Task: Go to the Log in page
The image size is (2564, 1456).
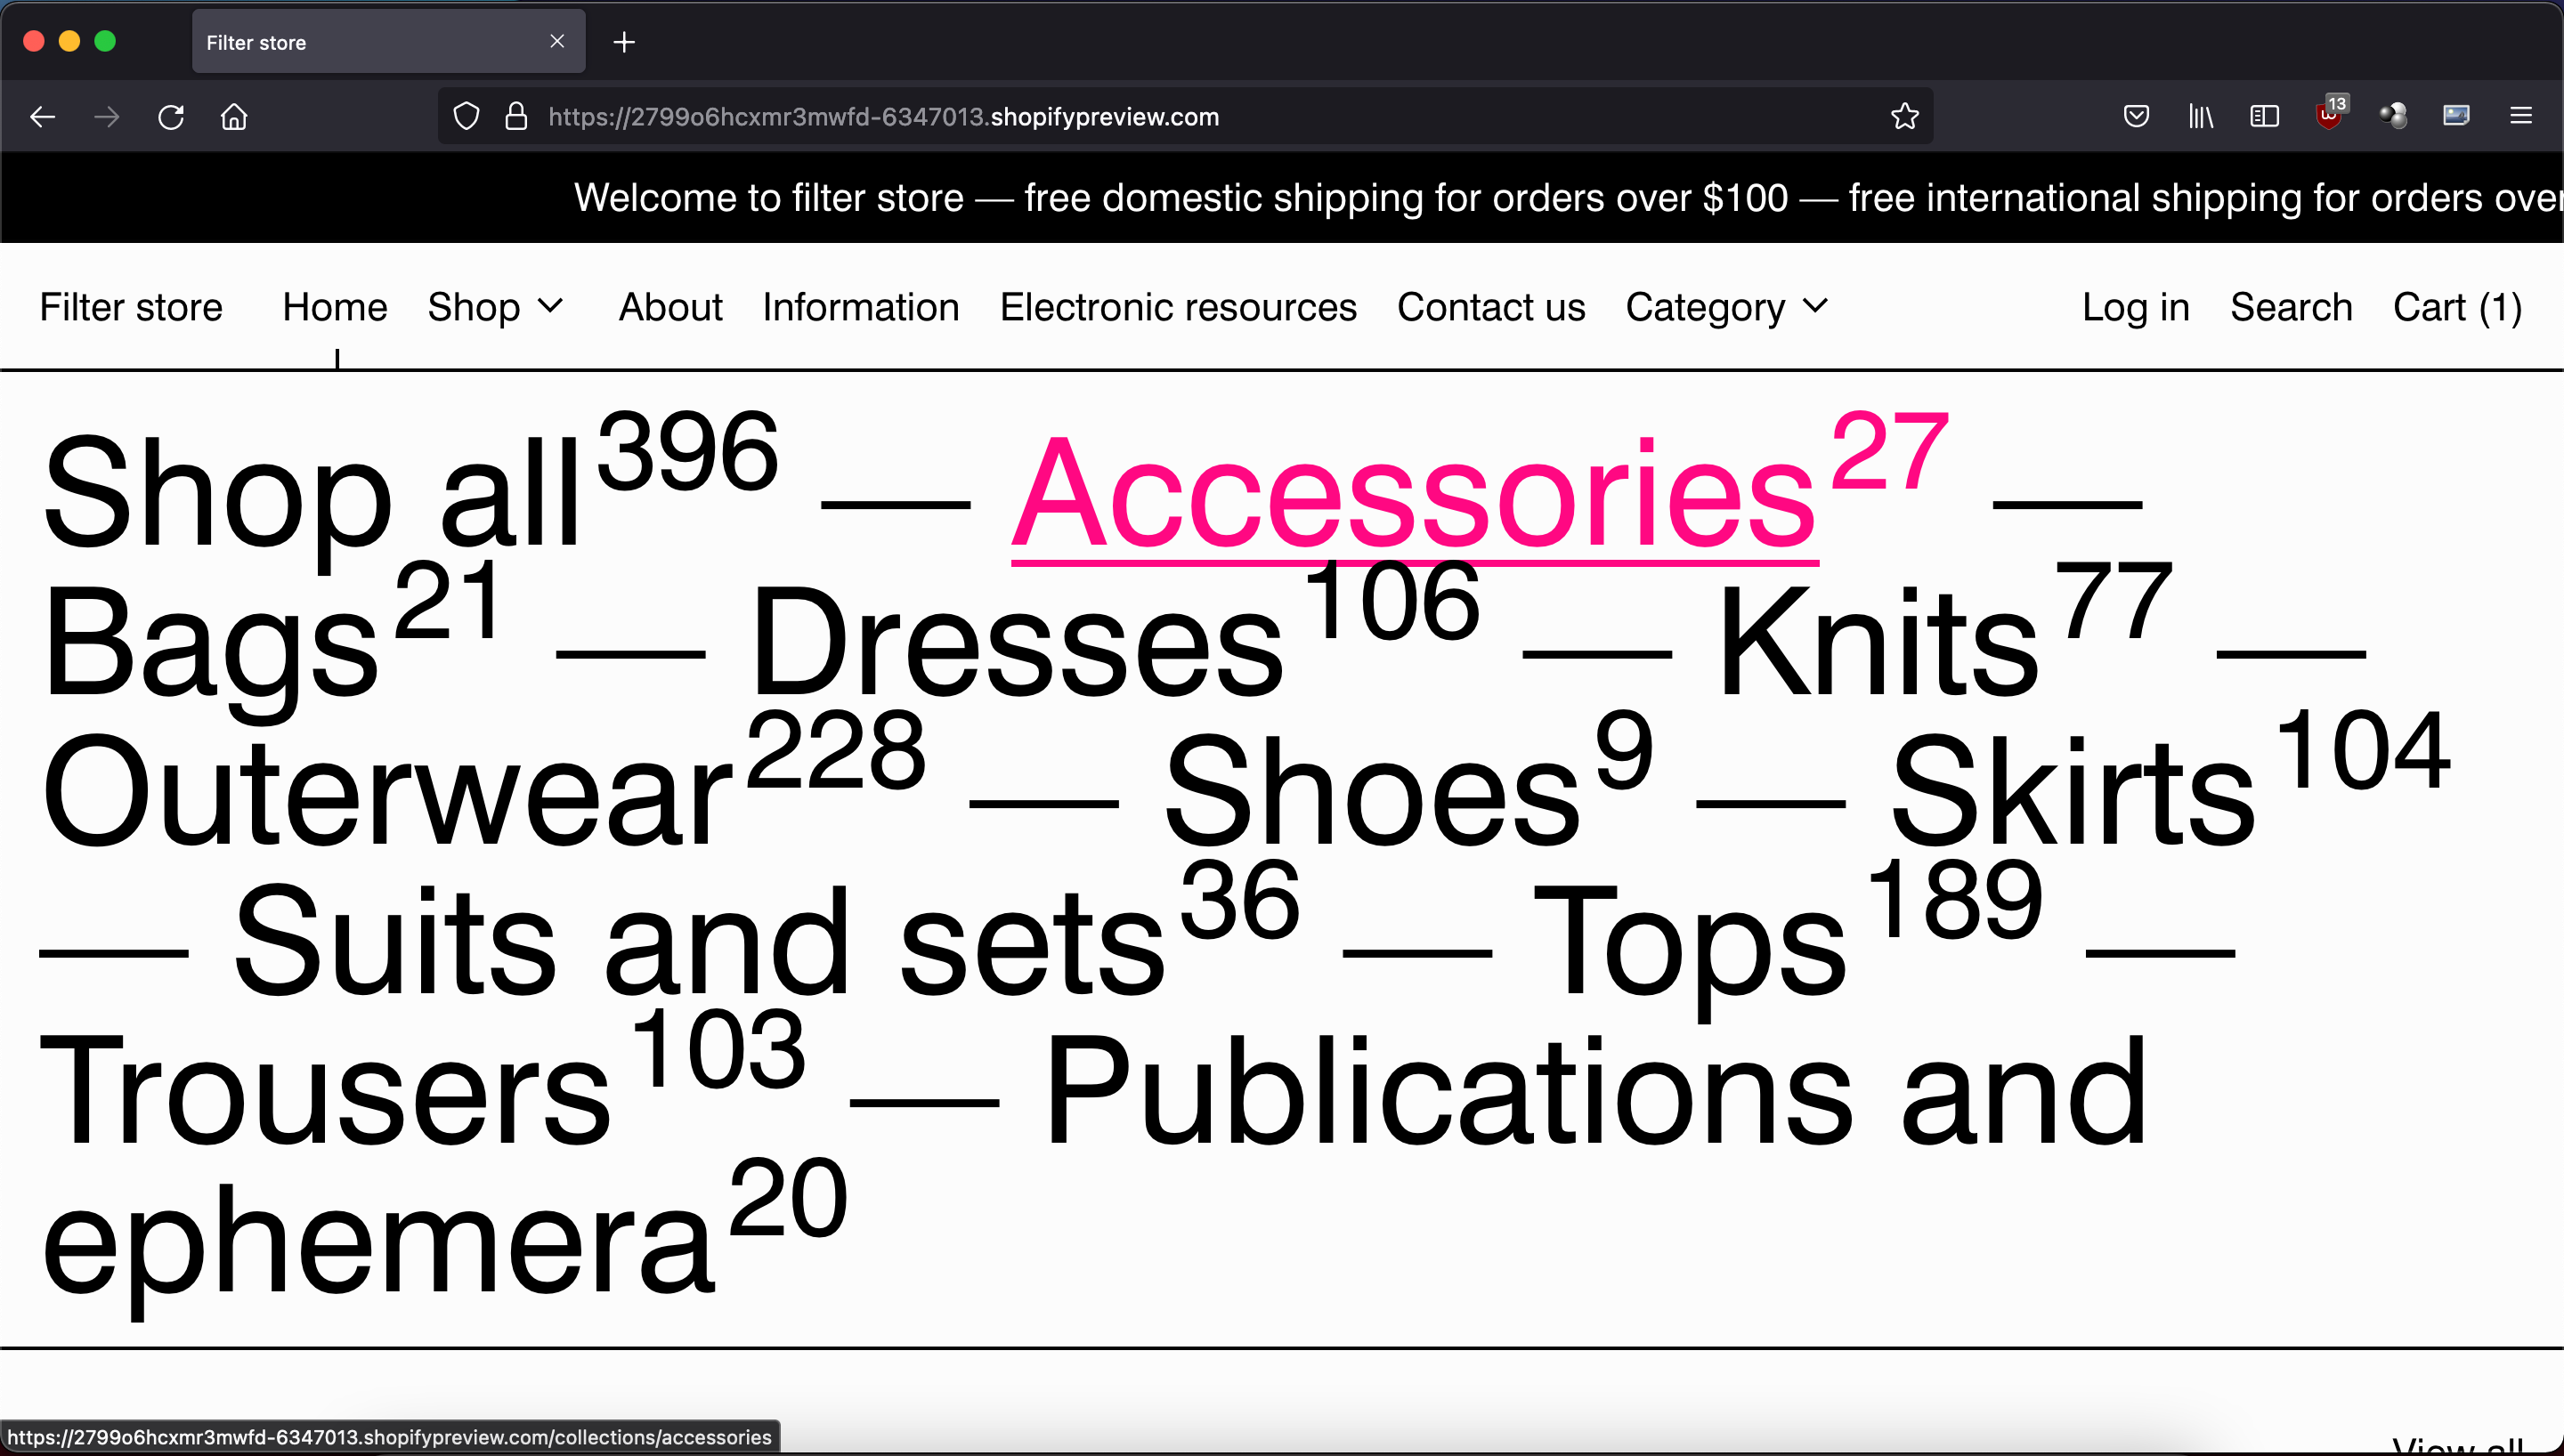Action: click(x=2135, y=307)
